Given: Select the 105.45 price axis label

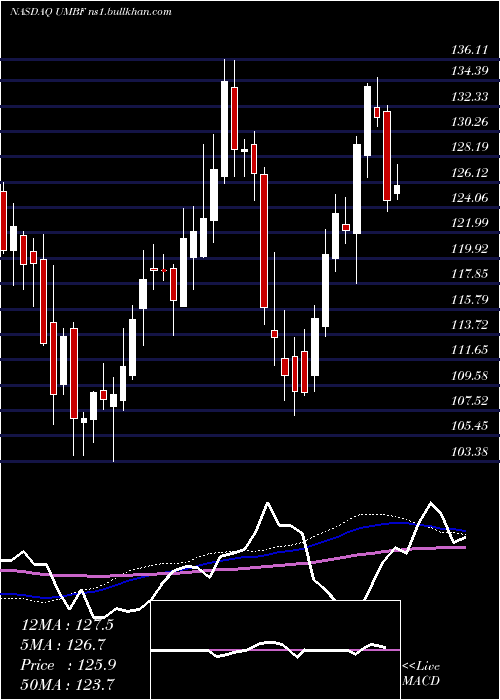Looking at the screenshot, I should point(470,425).
